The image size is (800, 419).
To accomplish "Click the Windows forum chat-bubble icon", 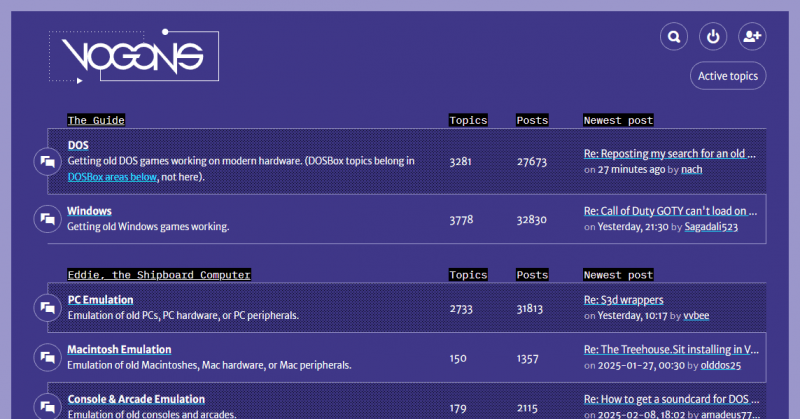I will tap(47, 218).
